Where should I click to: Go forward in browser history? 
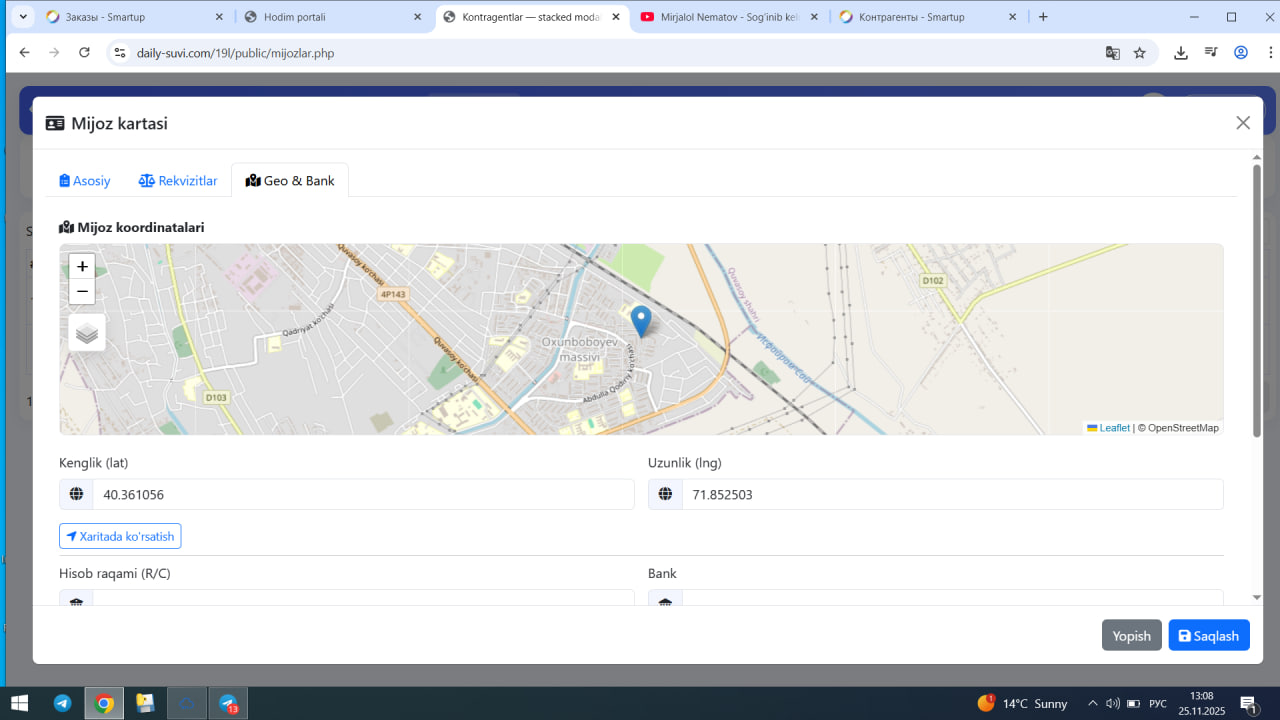55,53
